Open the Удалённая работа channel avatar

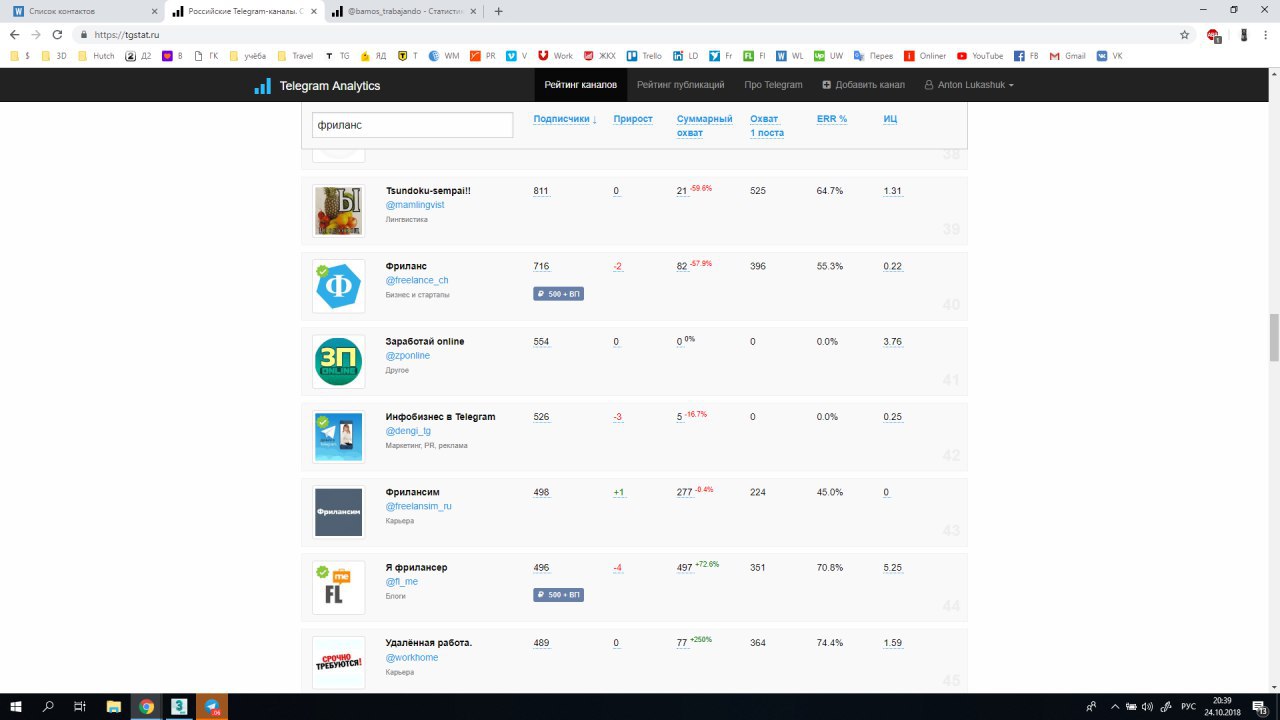(338, 662)
